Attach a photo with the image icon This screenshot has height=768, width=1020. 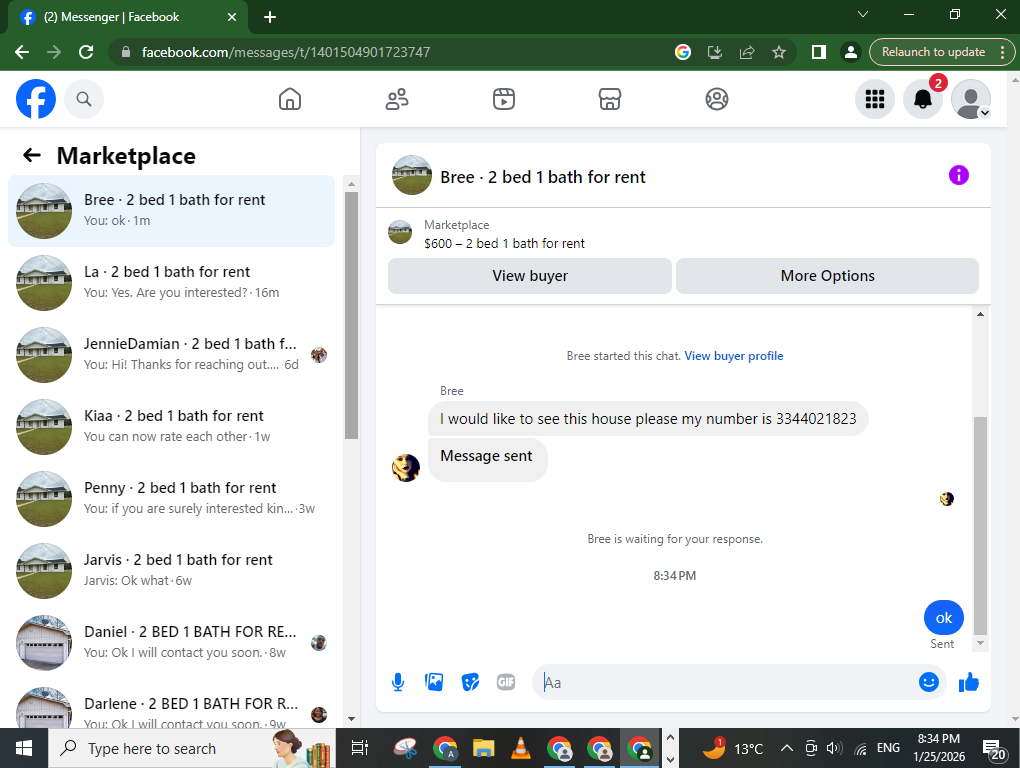pos(434,682)
